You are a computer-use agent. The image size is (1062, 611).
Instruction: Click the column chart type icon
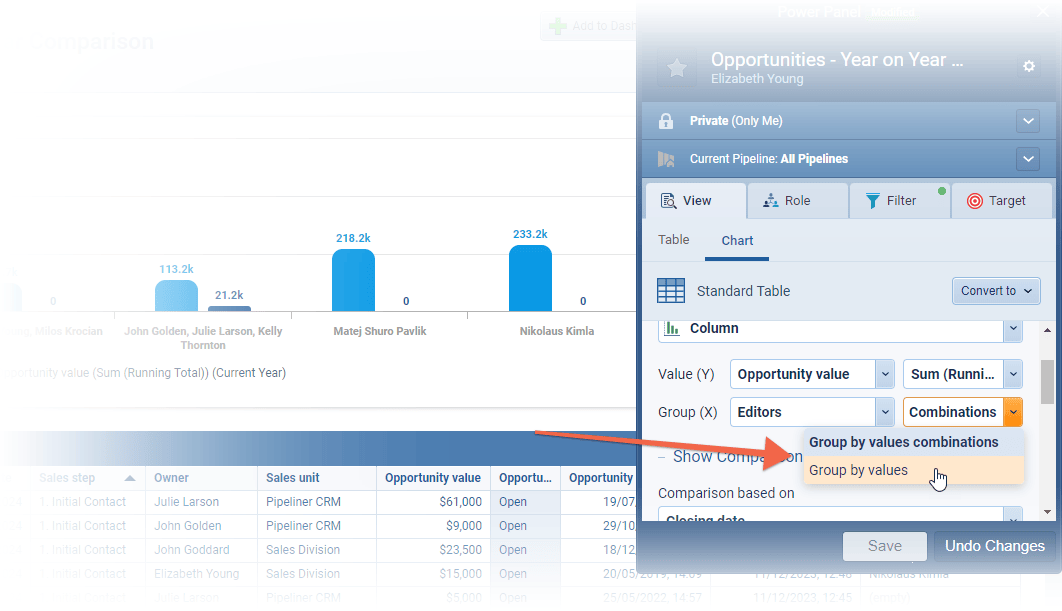673,328
